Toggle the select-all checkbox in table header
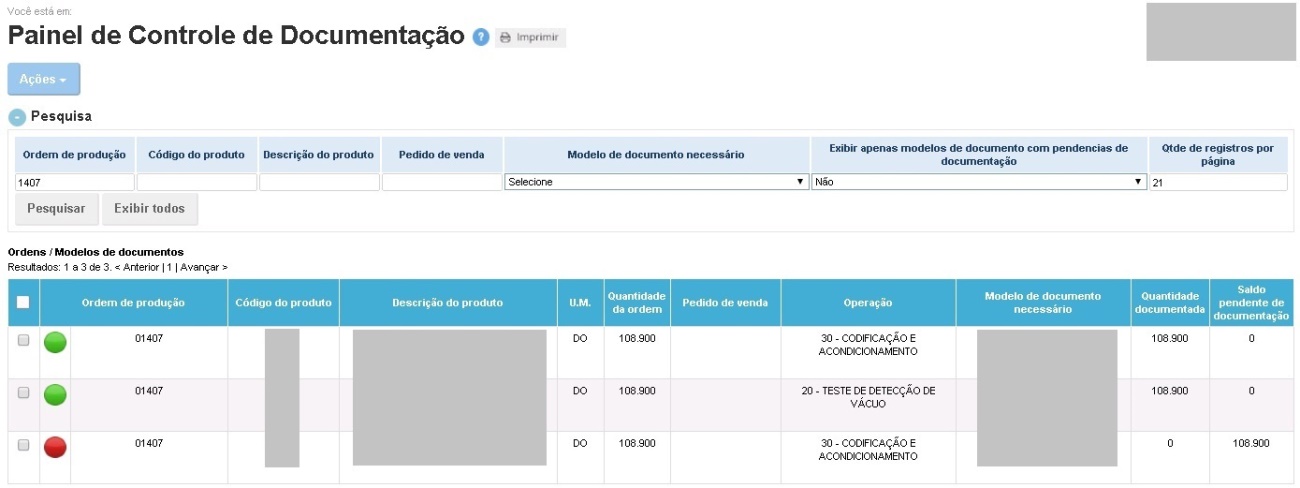Viewport: 1300px width, 488px height. pyautogui.click(x=23, y=303)
